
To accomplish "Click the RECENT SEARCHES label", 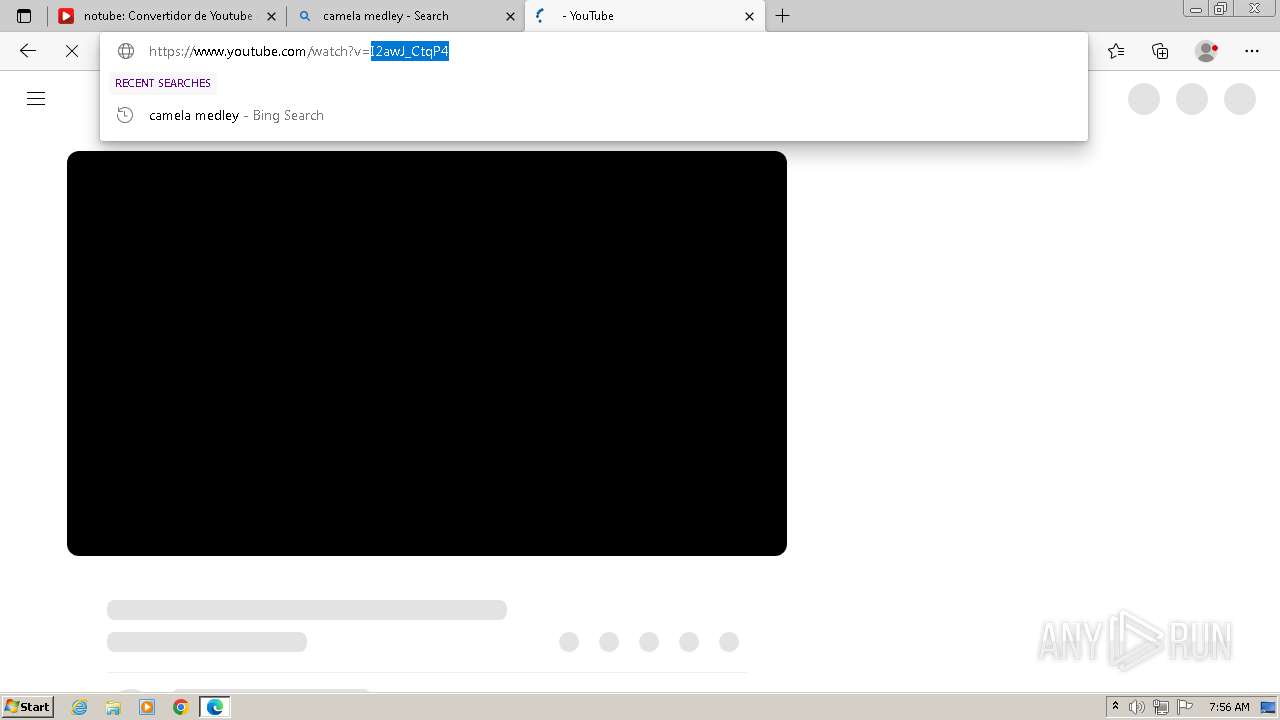I will (163, 83).
